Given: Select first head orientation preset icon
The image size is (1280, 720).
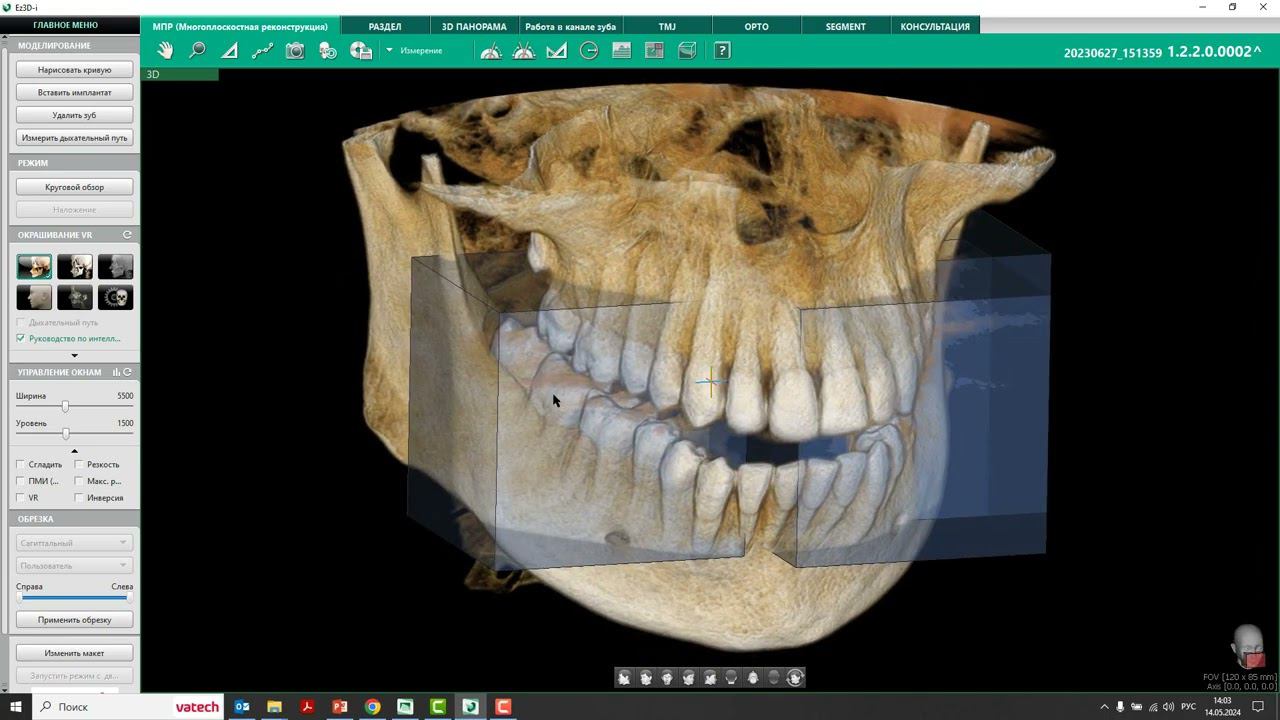Looking at the screenshot, I should [624, 678].
